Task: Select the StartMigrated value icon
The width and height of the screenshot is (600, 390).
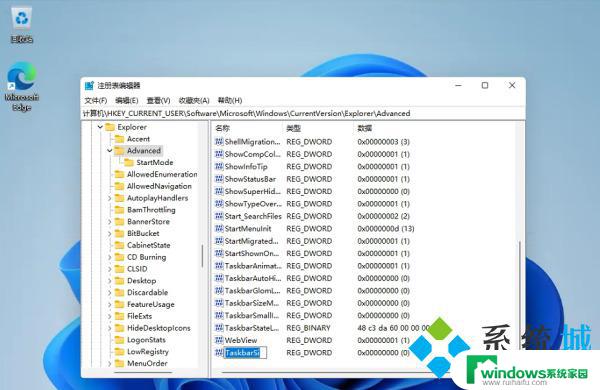Action: (219, 241)
